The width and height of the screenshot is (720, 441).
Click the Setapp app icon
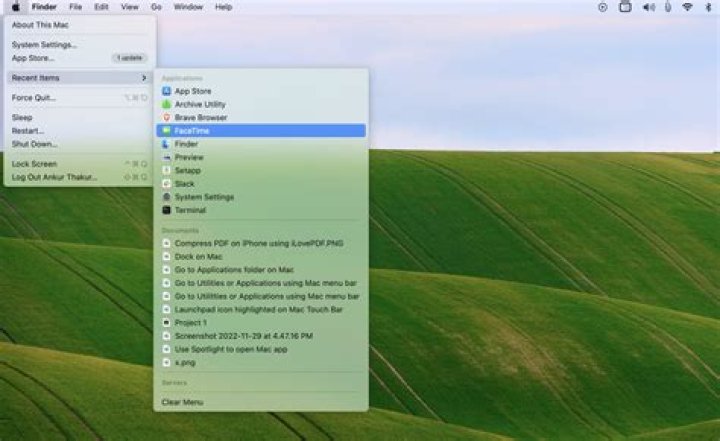[x=167, y=170]
